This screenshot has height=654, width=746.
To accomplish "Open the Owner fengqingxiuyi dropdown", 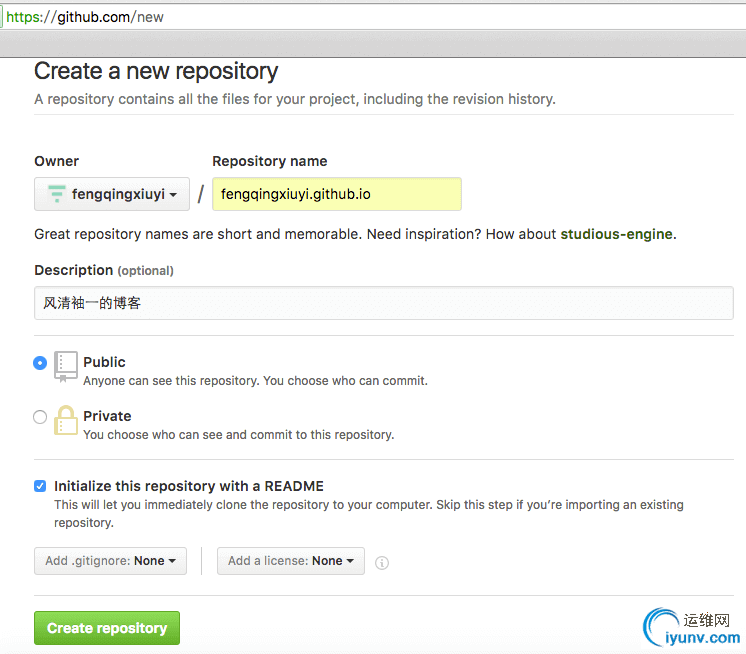I will click(112, 194).
